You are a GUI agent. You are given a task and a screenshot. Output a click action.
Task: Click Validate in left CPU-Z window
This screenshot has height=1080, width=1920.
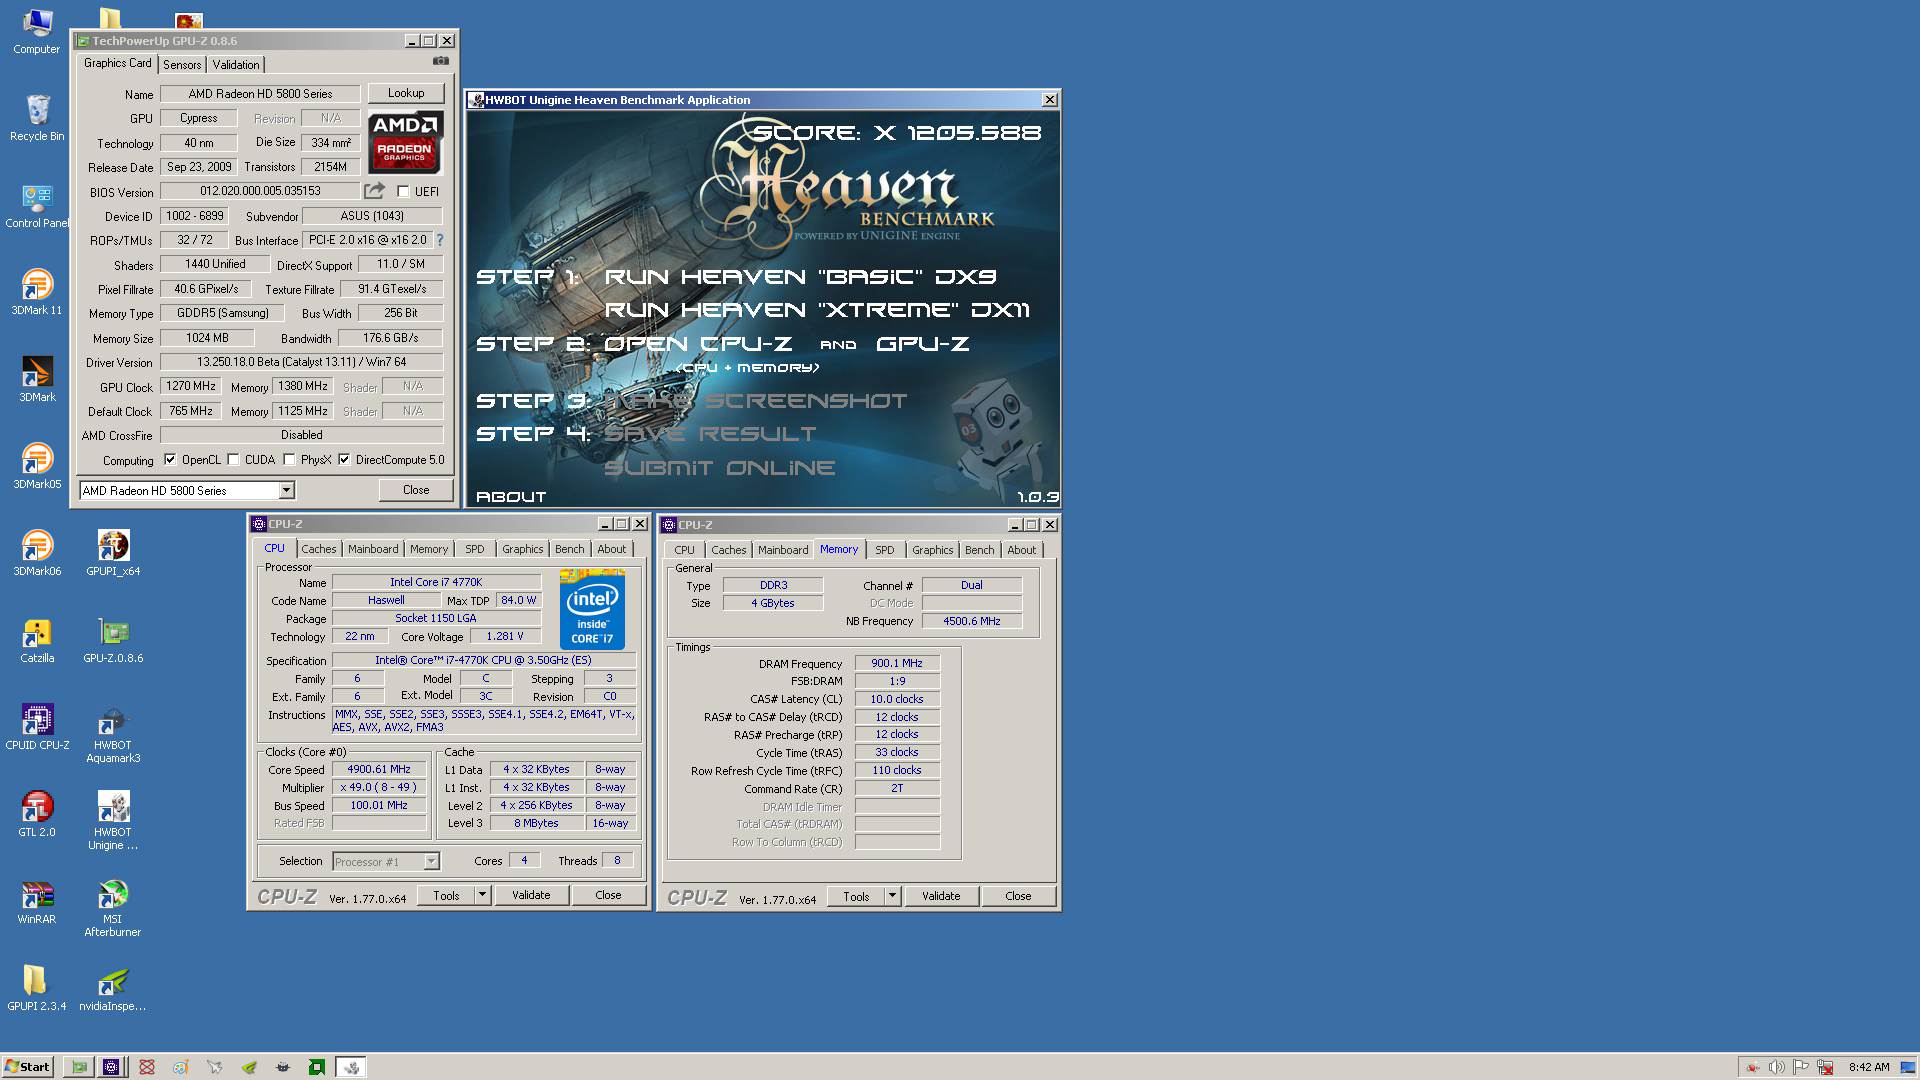coord(531,895)
